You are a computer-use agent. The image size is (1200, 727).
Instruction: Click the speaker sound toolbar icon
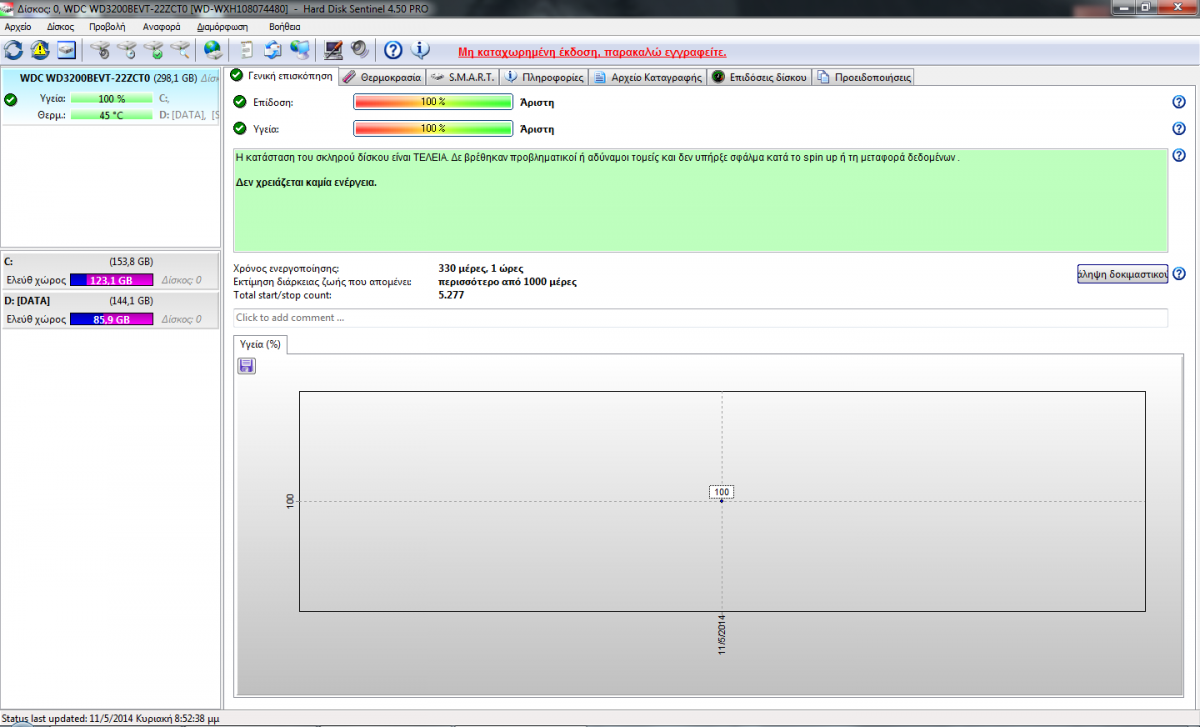(359, 49)
